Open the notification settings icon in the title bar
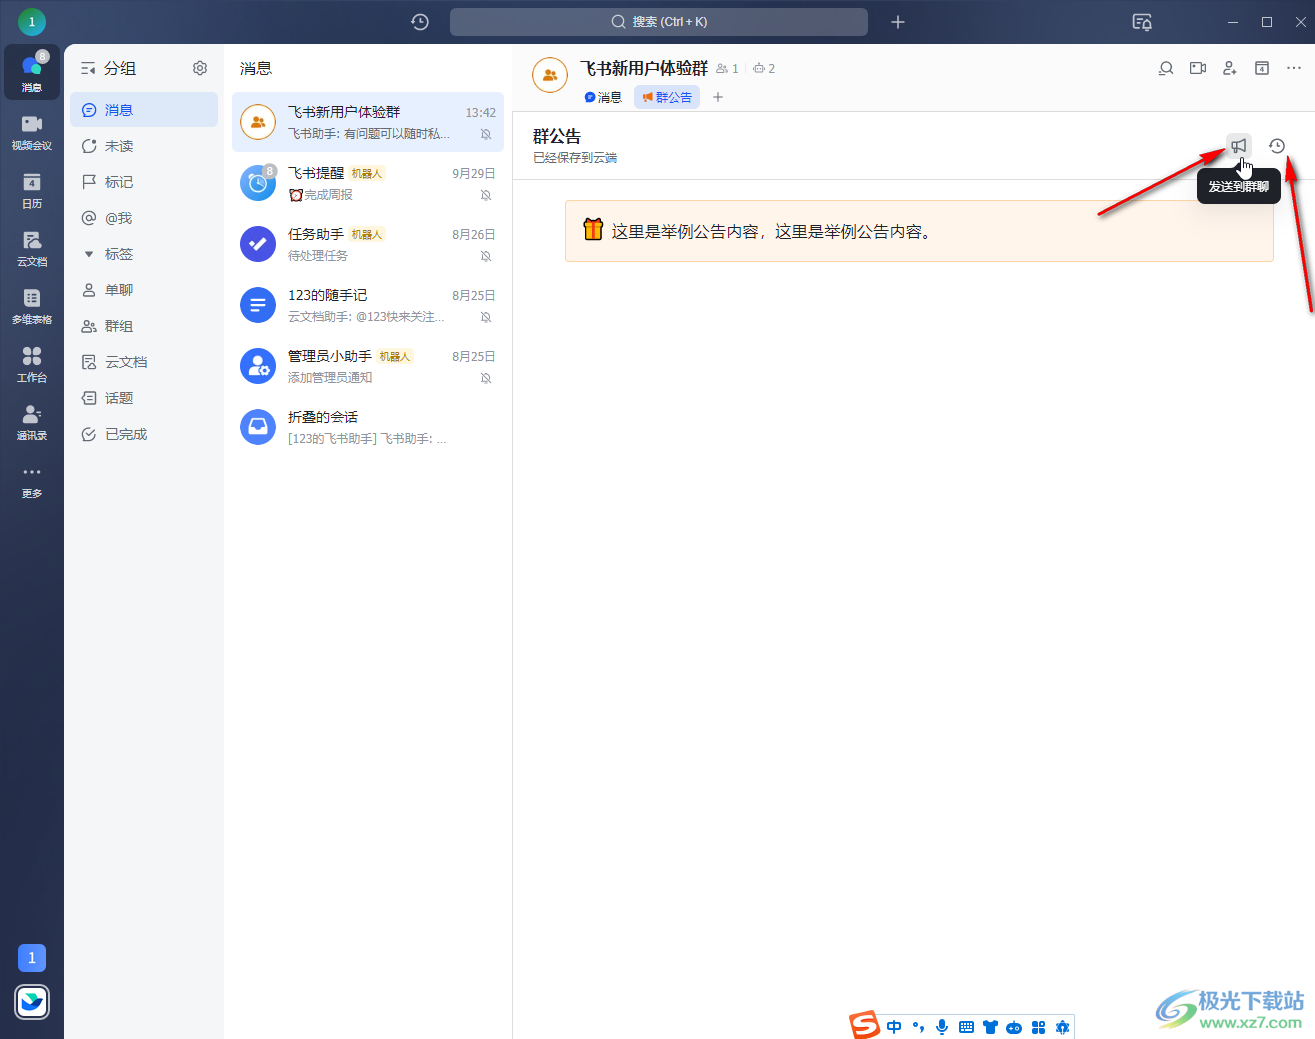This screenshot has height=1039, width=1315. click(x=1142, y=22)
